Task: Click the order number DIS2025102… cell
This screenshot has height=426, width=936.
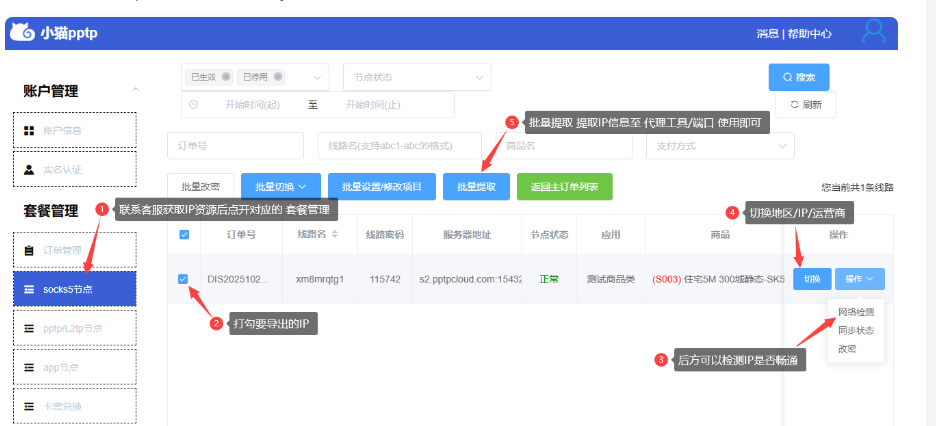Action: [240, 279]
